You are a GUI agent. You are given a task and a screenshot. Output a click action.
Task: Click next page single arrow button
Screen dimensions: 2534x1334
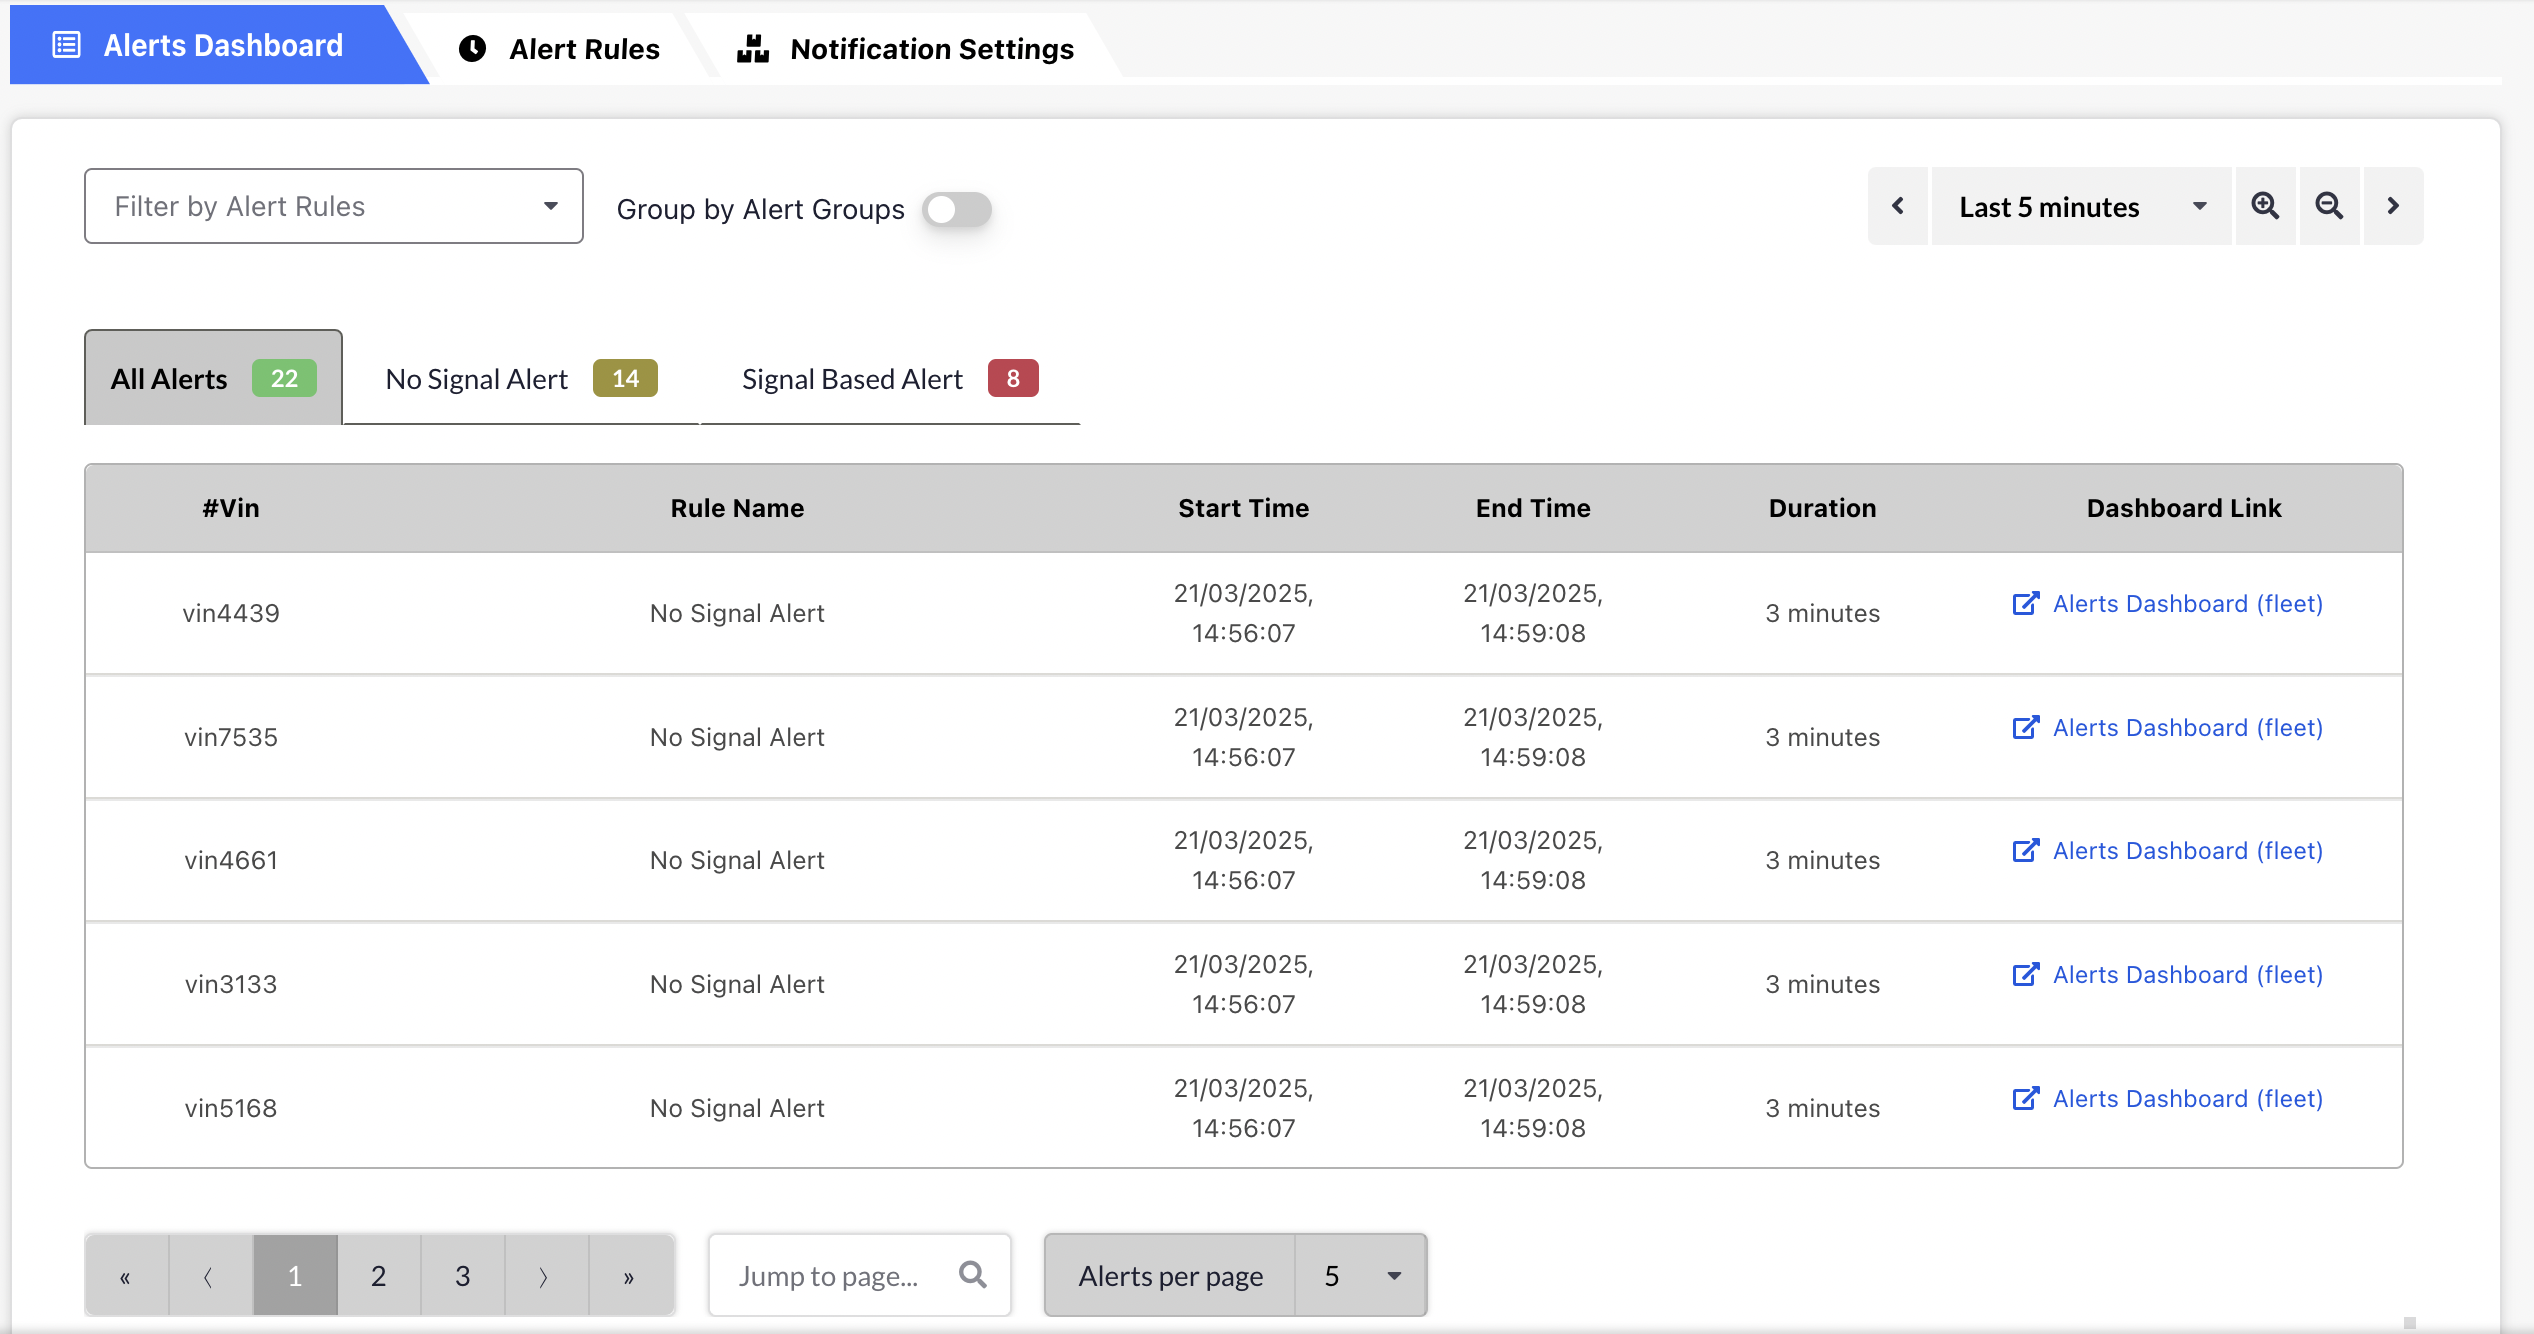(544, 1276)
